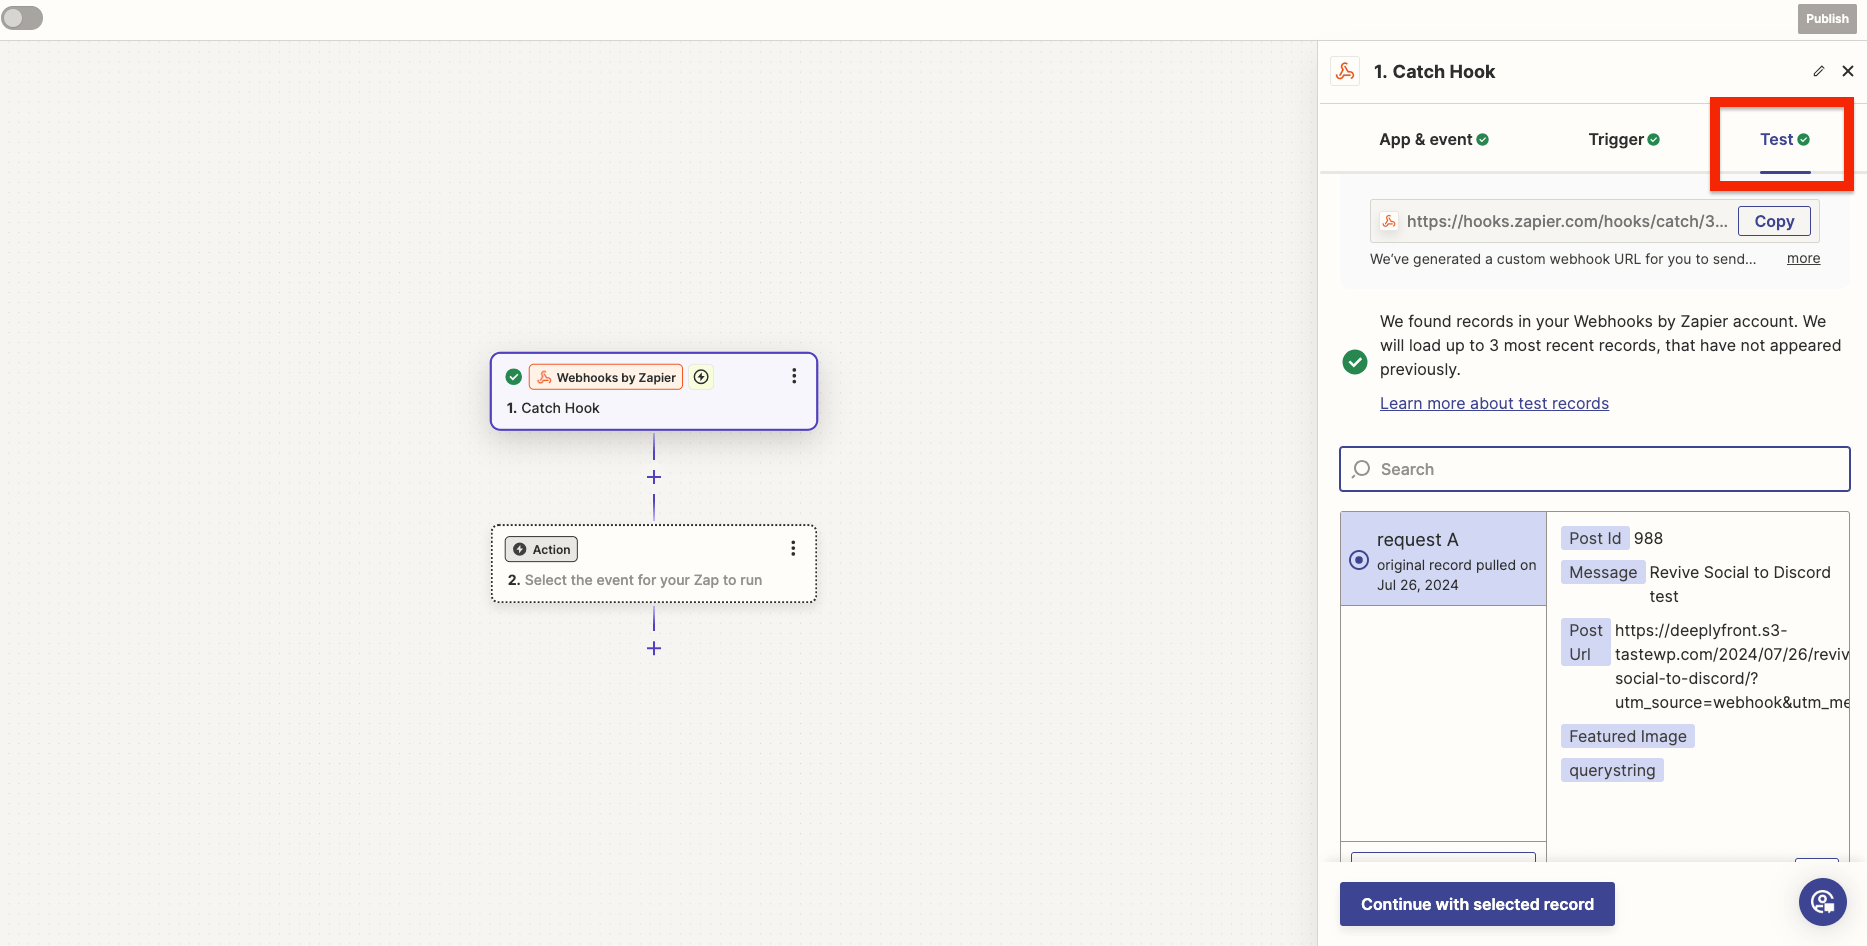Open the three-dot menu on Catch Hook step
The height and width of the screenshot is (946, 1867).
[x=794, y=376]
